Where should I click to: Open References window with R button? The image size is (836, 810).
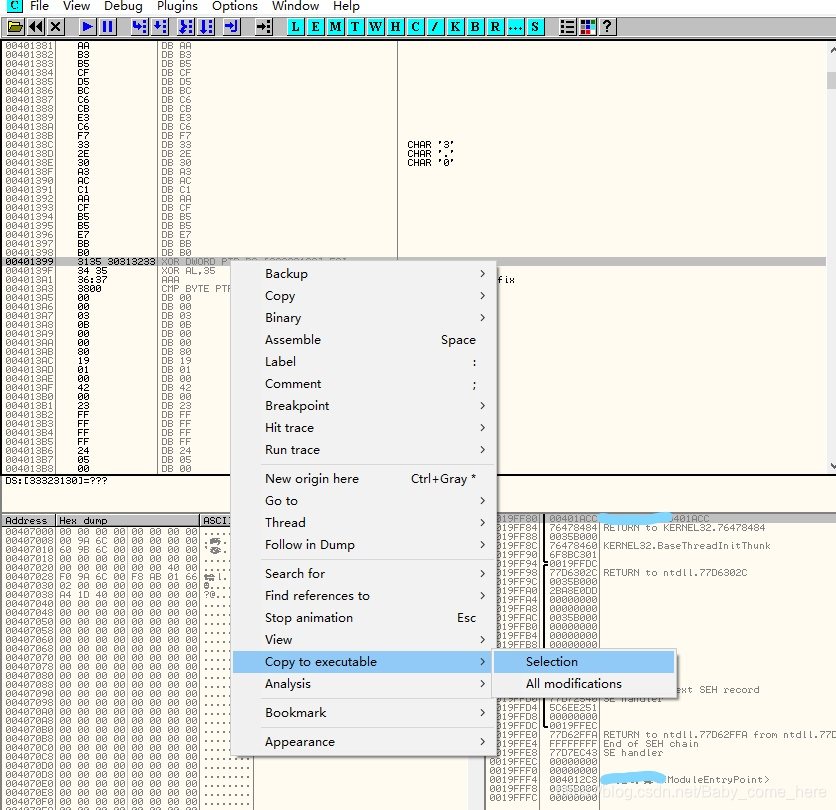(x=495, y=27)
